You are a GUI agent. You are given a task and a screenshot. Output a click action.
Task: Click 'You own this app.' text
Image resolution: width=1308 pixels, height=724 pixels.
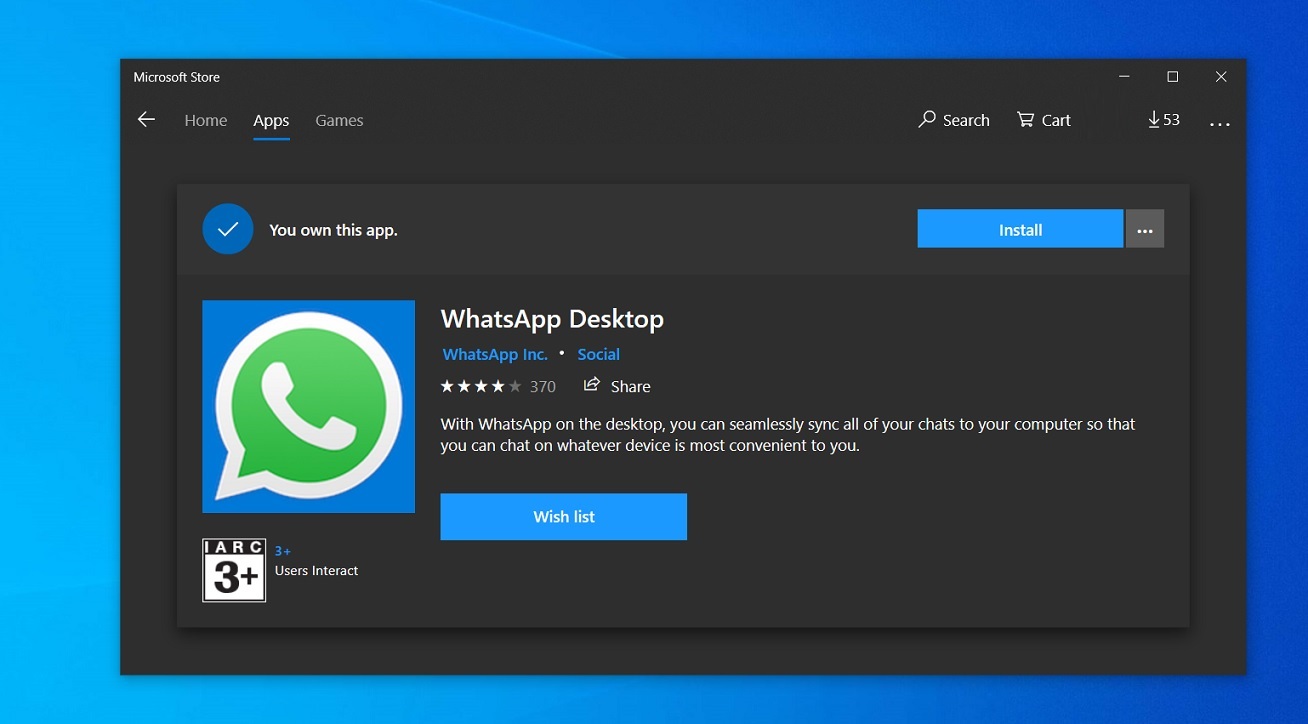[333, 230]
